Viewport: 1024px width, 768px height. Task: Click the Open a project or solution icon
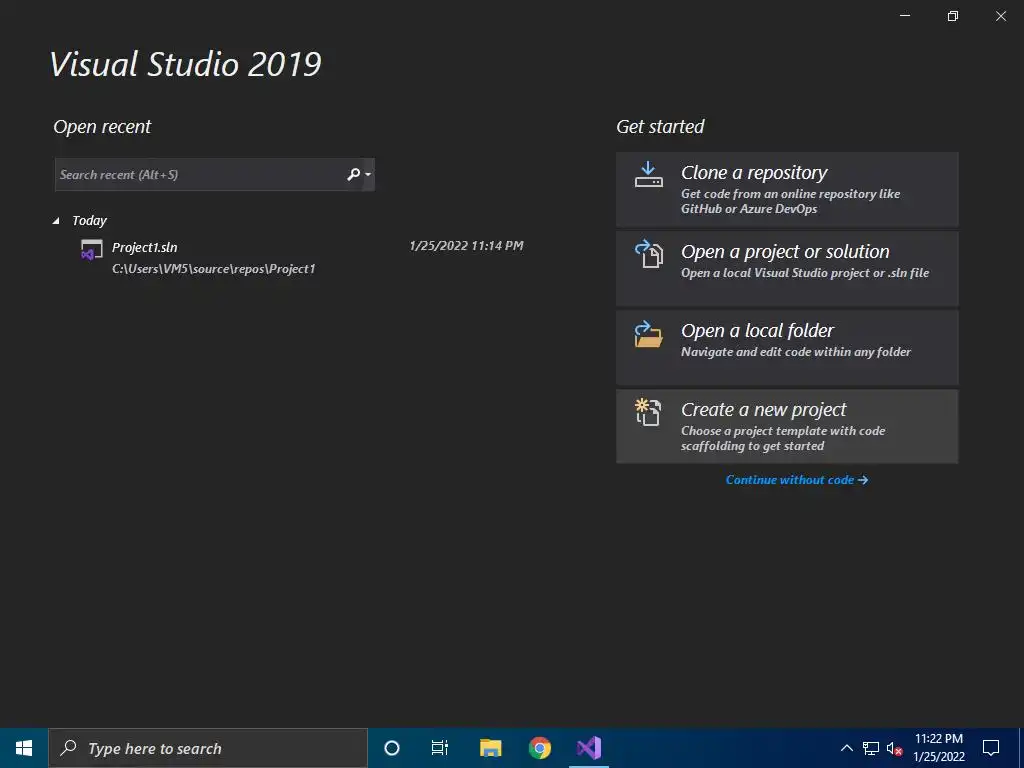648,253
